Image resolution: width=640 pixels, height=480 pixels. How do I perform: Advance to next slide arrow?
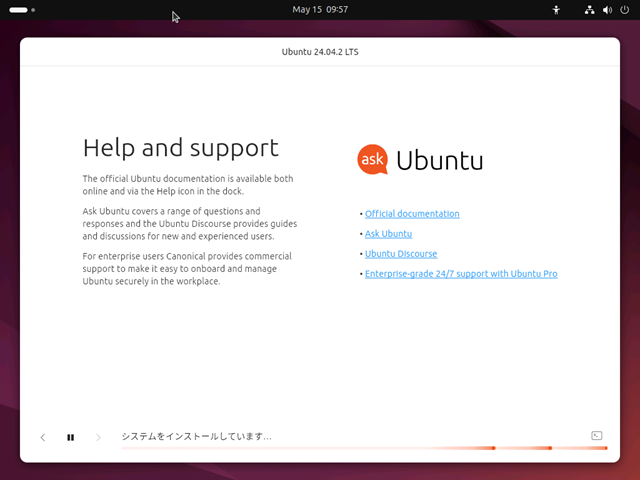[98, 437]
